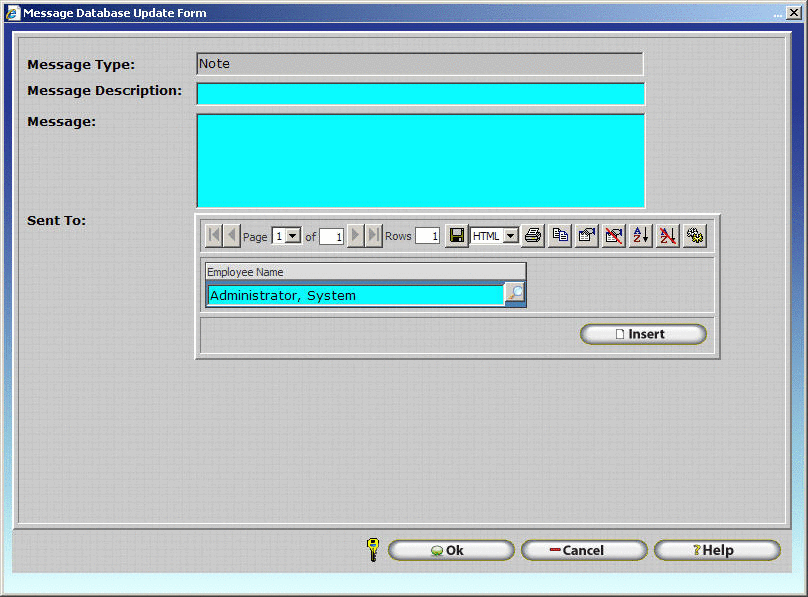The width and height of the screenshot is (808, 597).
Task: Click into the Message Description field
Action: coord(420,94)
